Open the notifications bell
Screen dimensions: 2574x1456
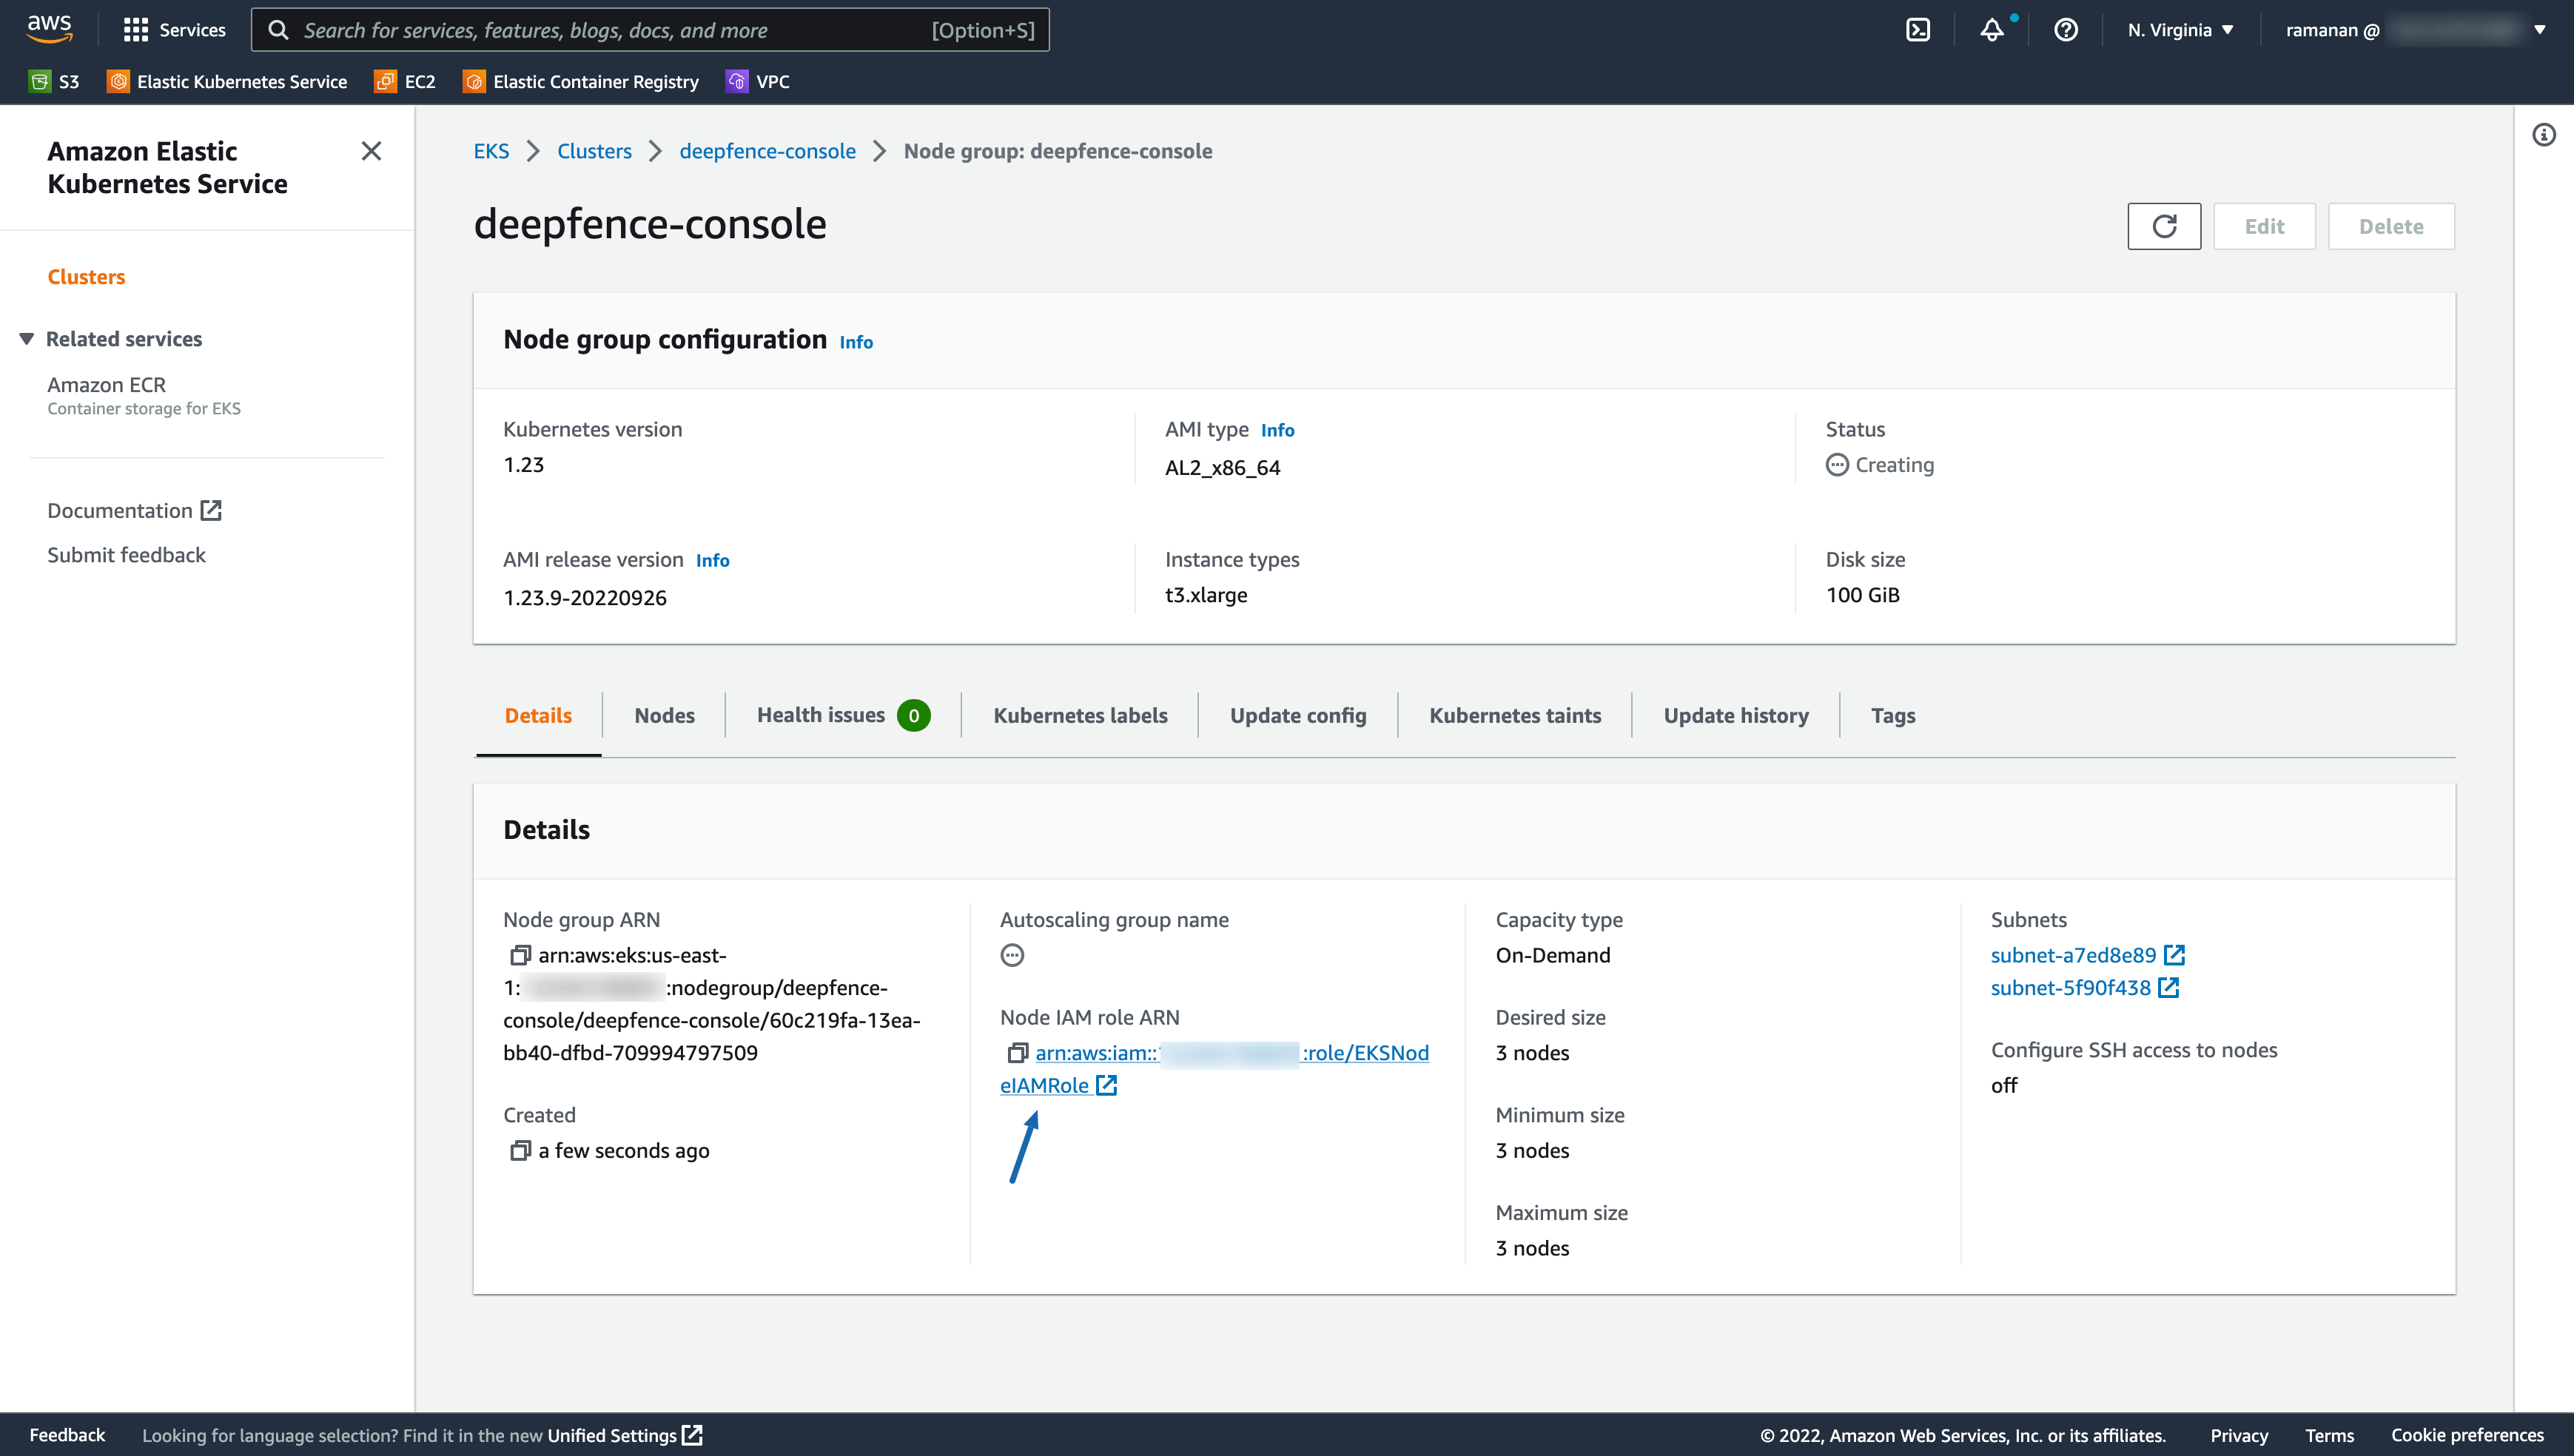[x=1992, y=30]
